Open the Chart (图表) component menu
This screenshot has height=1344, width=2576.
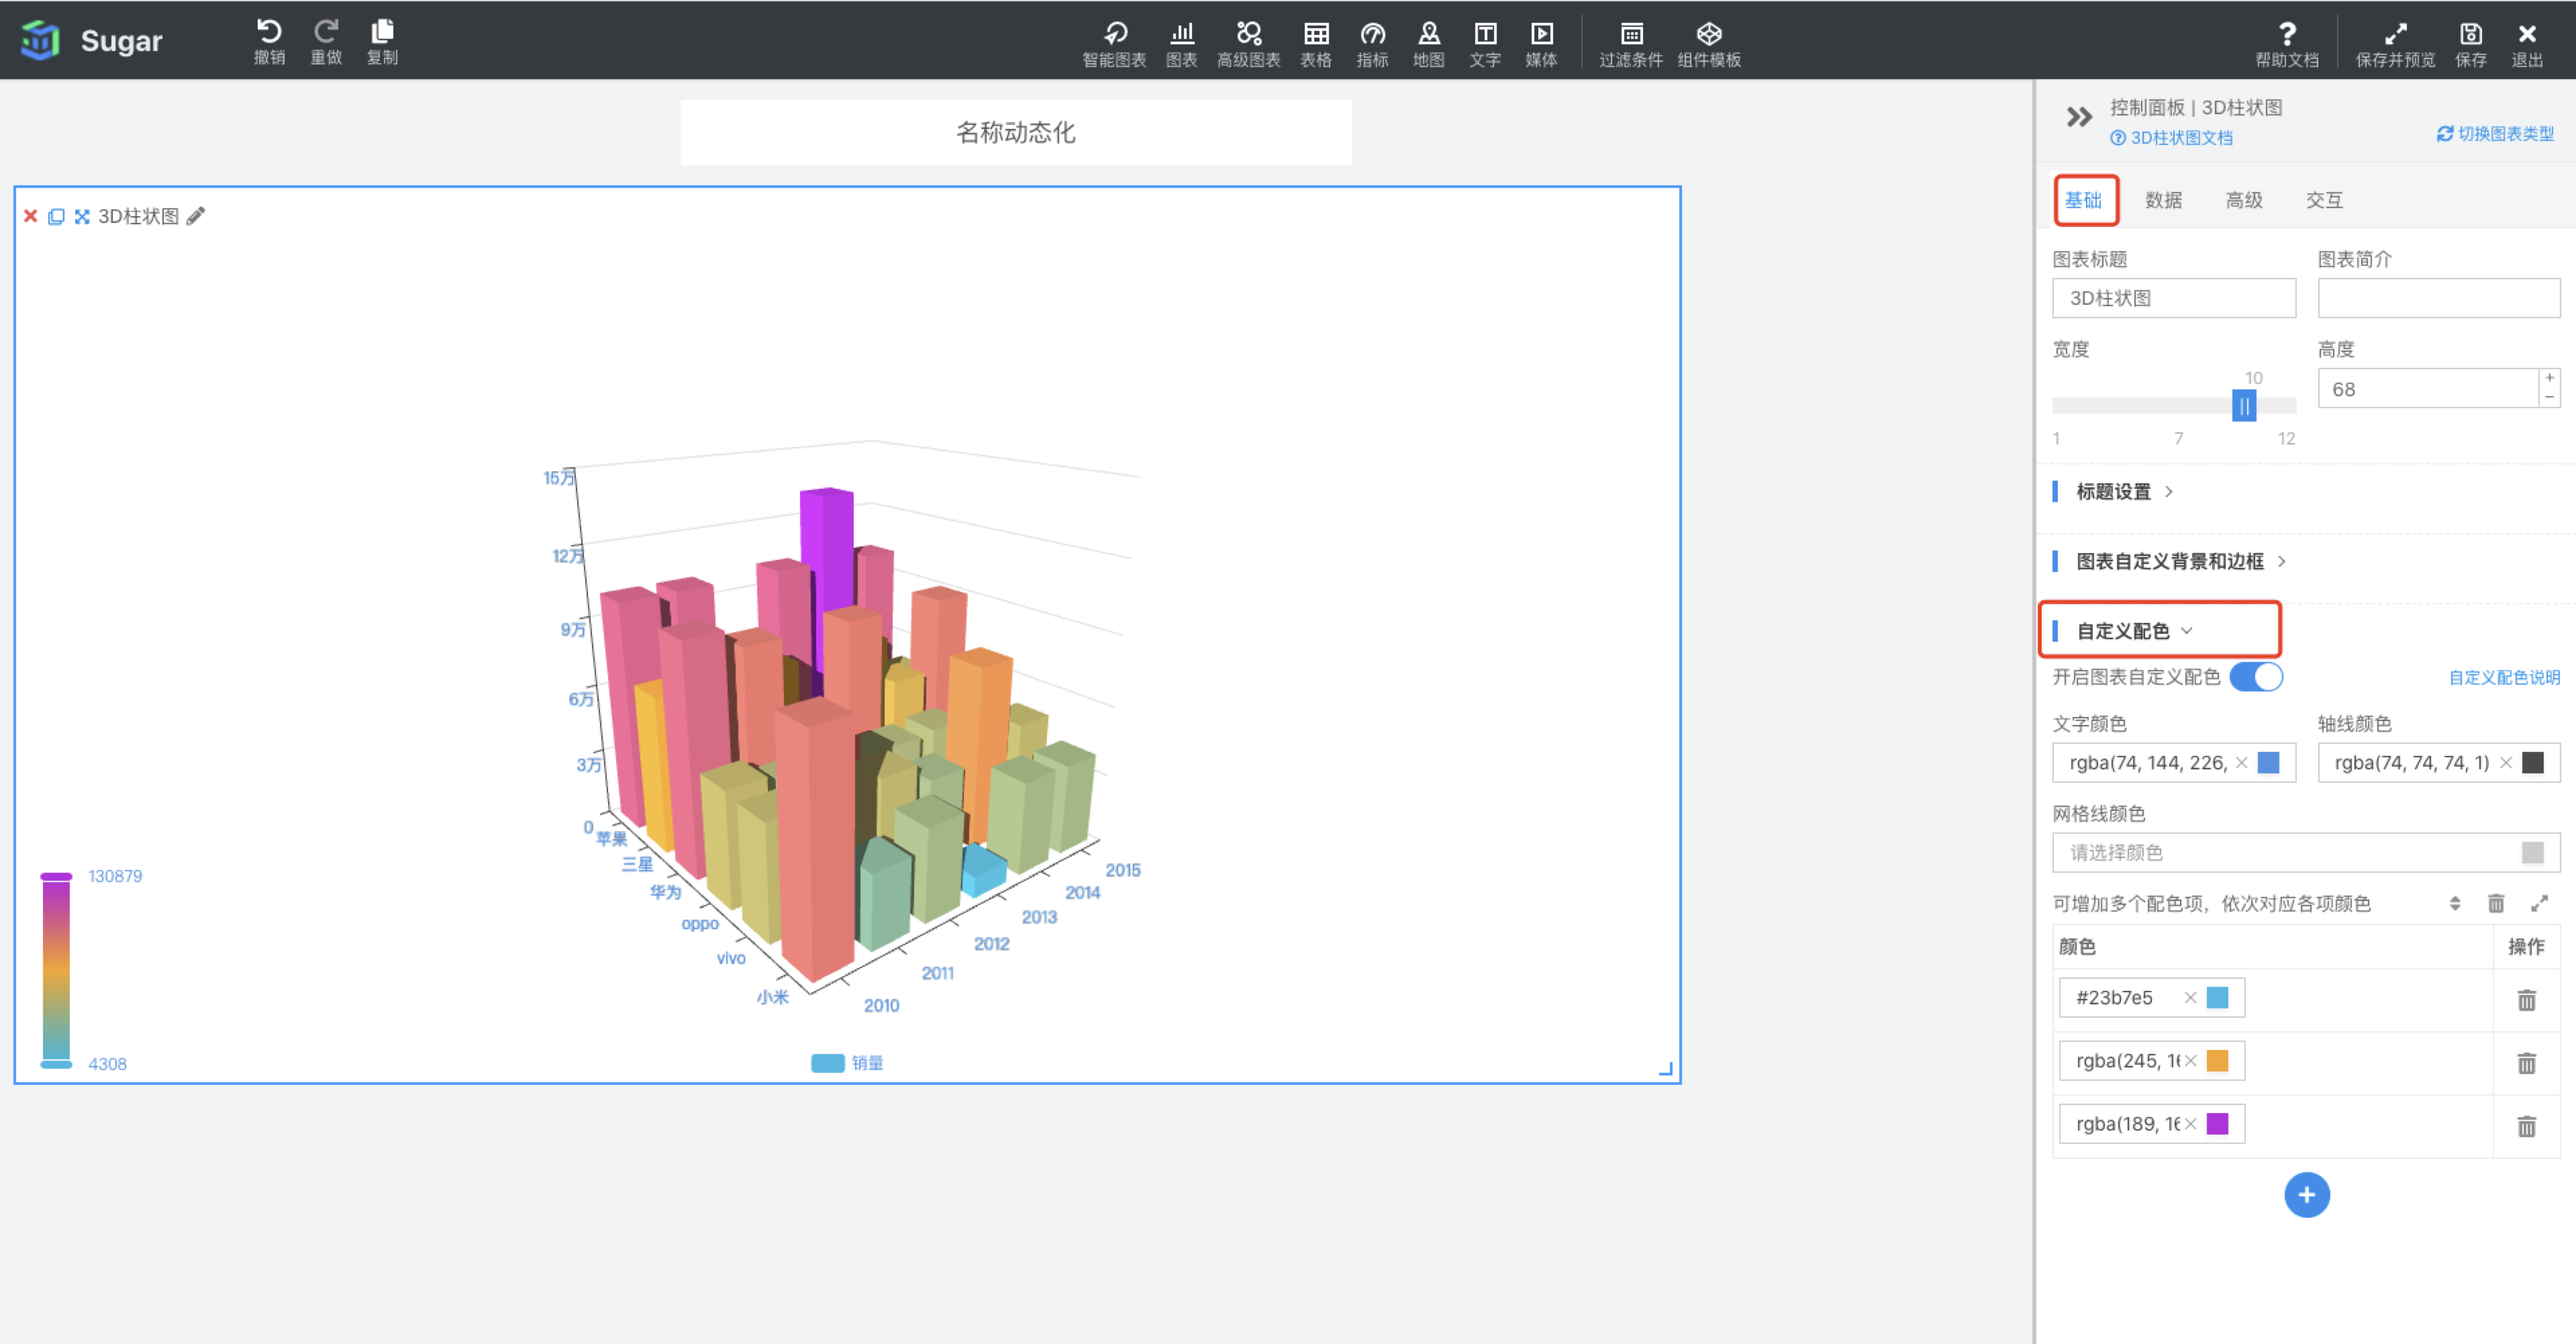(1182, 44)
